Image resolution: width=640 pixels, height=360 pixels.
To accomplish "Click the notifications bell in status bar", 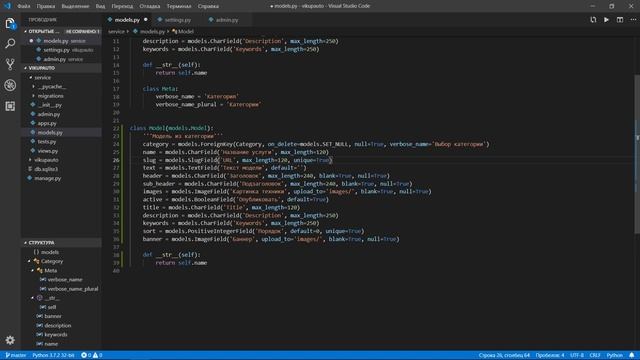I will coord(632,355).
